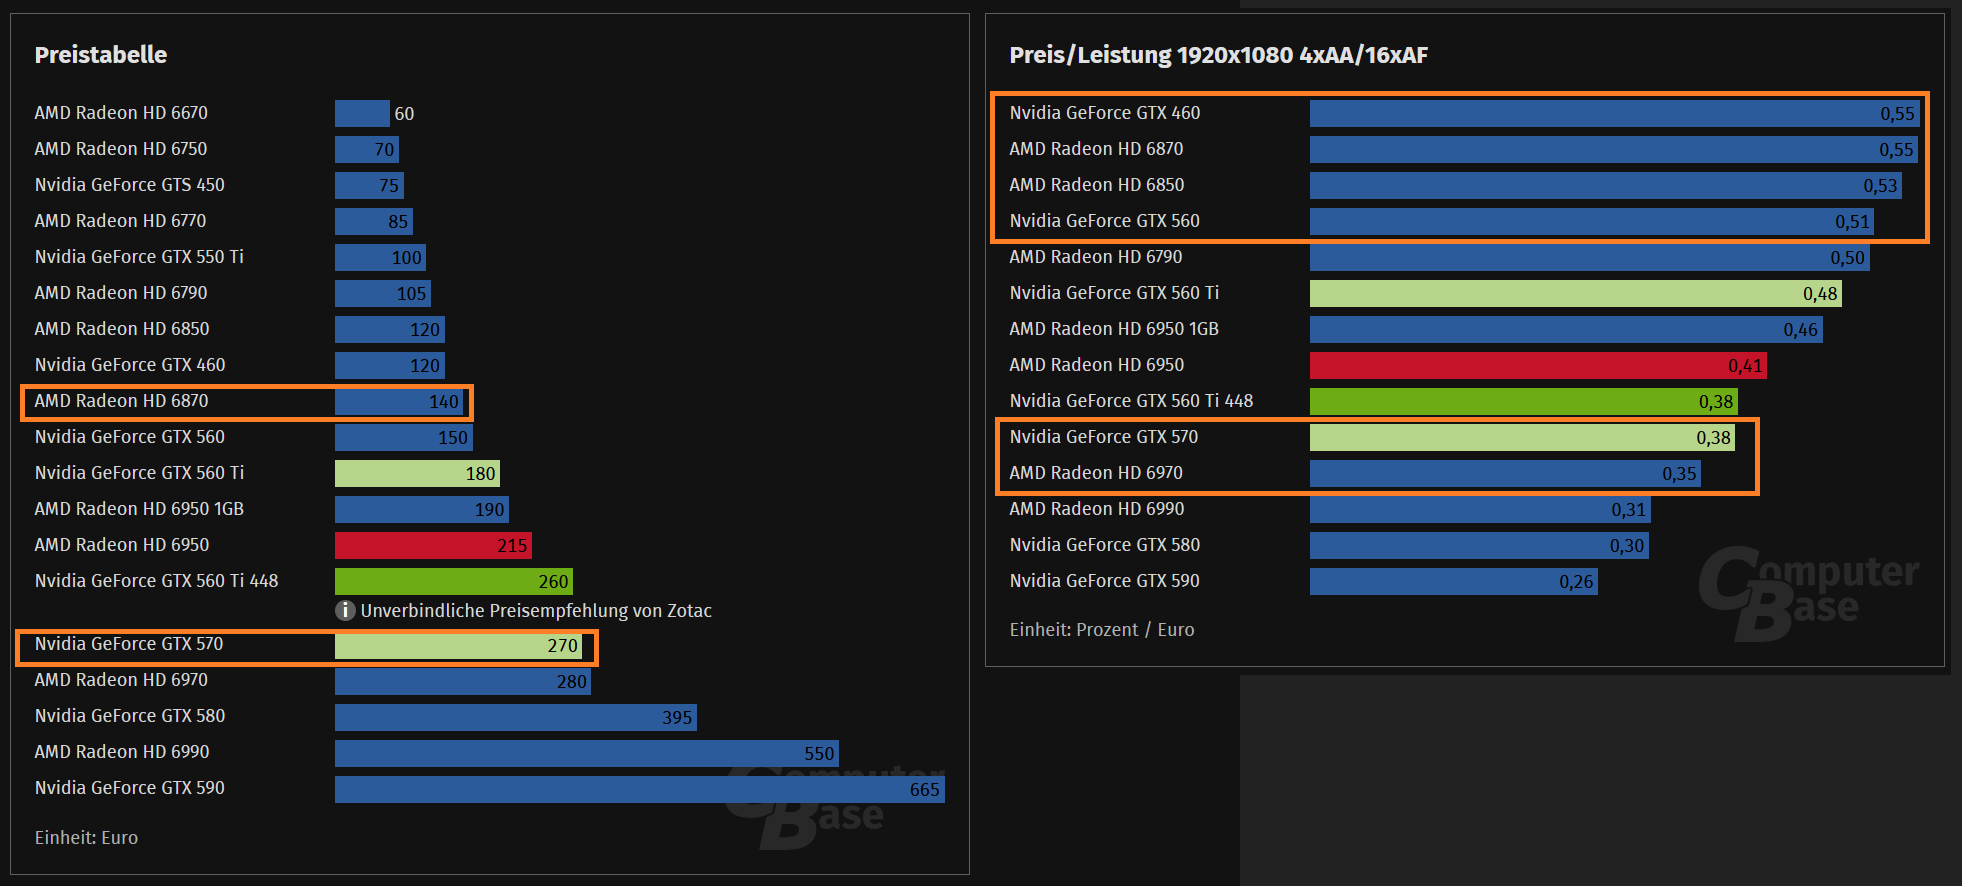Click AMD Radeon HD 6990 in Preis/Leistung chart
Image resolution: width=1962 pixels, height=886 pixels.
tap(1097, 509)
